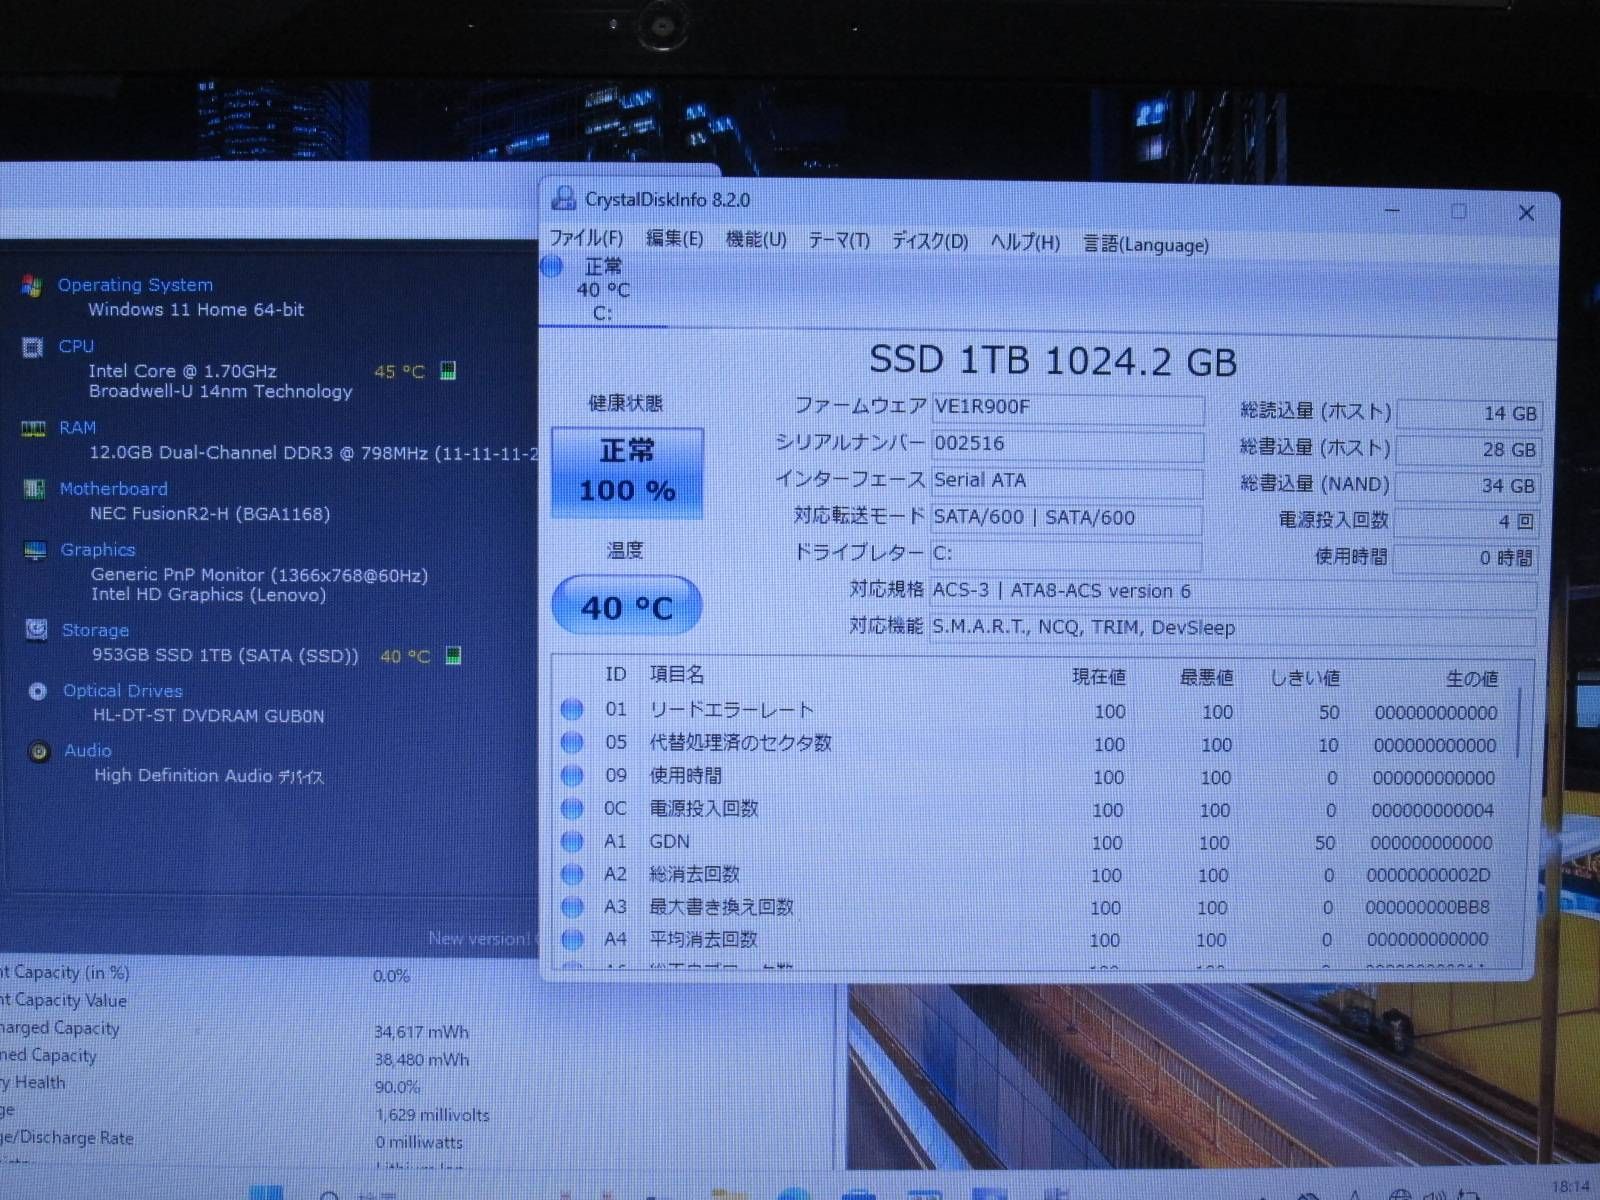Click the 最悪値 column header

(1206, 678)
